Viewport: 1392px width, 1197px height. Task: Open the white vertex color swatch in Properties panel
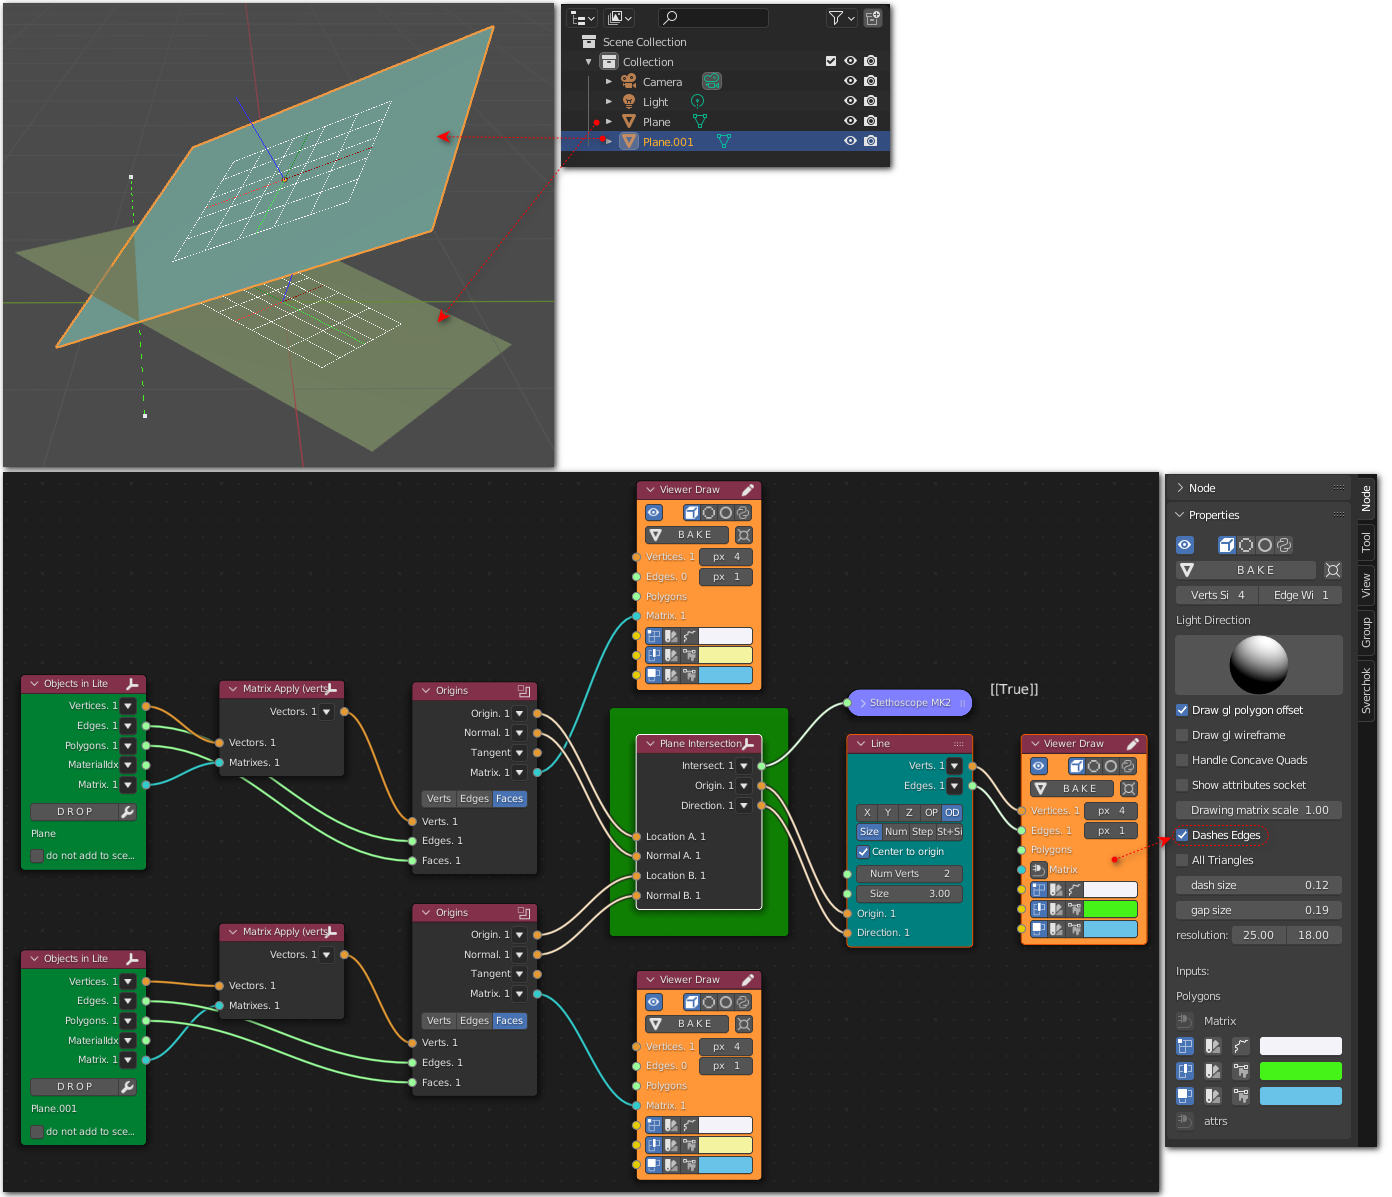click(1300, 1046)
